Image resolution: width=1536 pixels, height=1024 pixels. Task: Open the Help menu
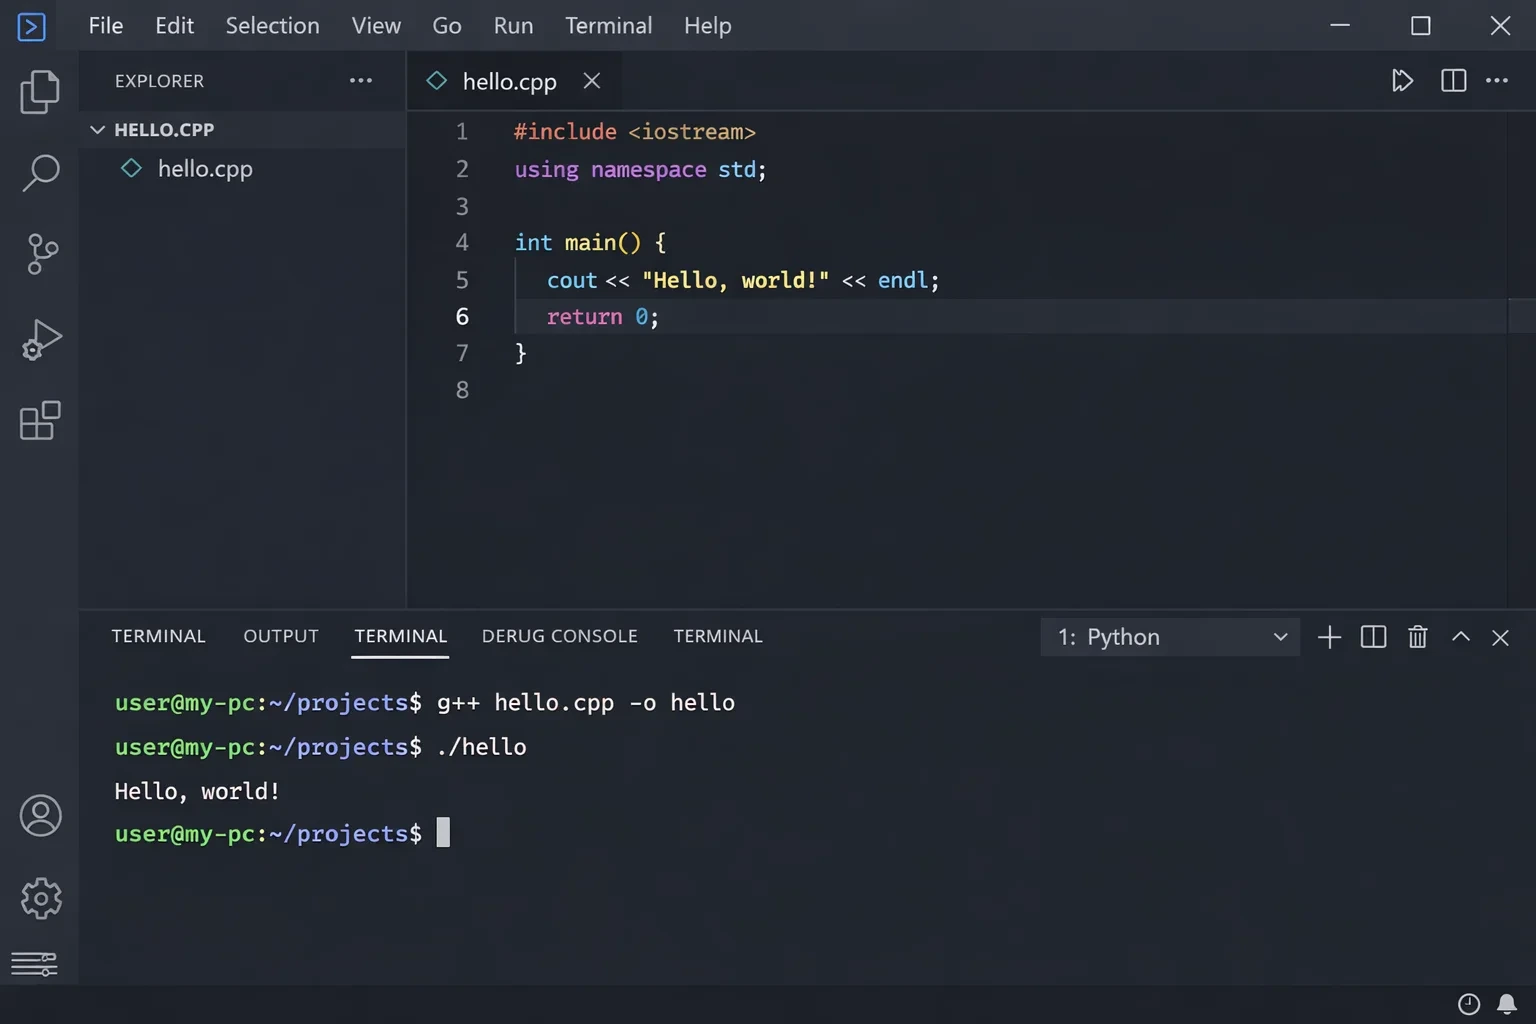coord(707,26)
